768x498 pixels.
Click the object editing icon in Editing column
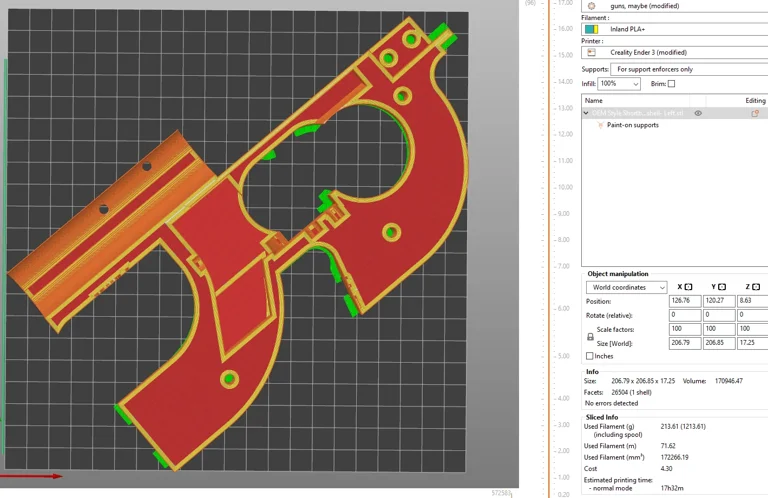[755, 113]
